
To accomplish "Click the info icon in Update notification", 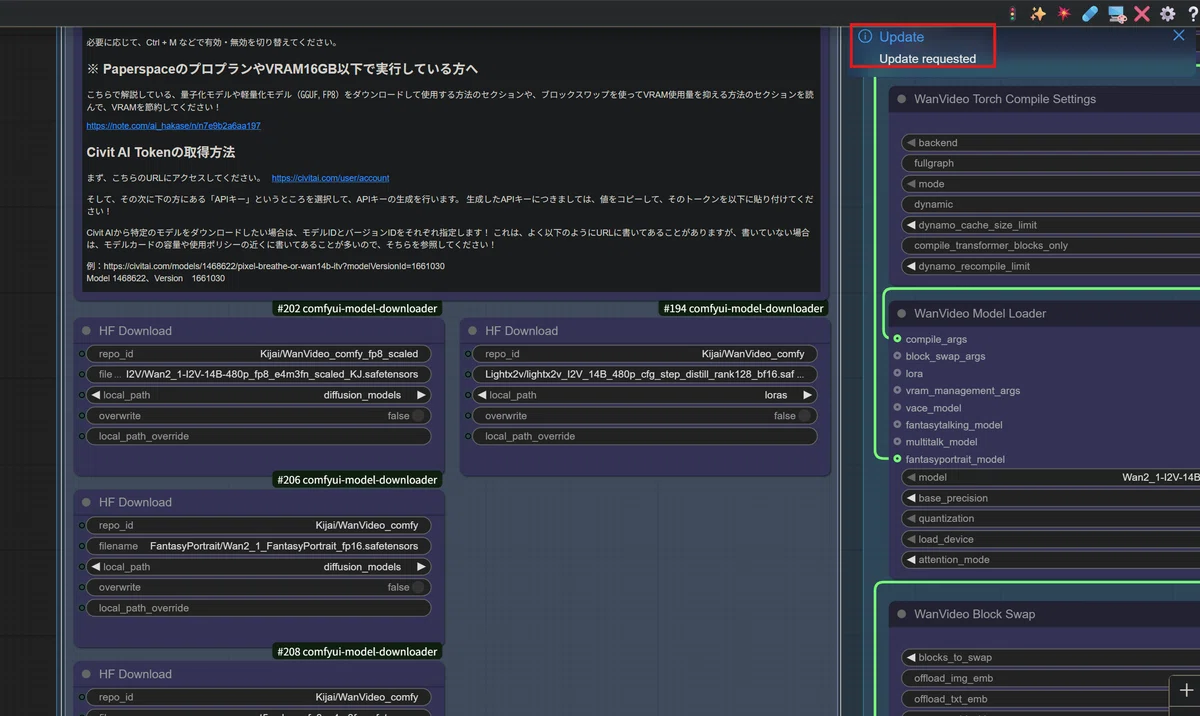I will 865,37.
